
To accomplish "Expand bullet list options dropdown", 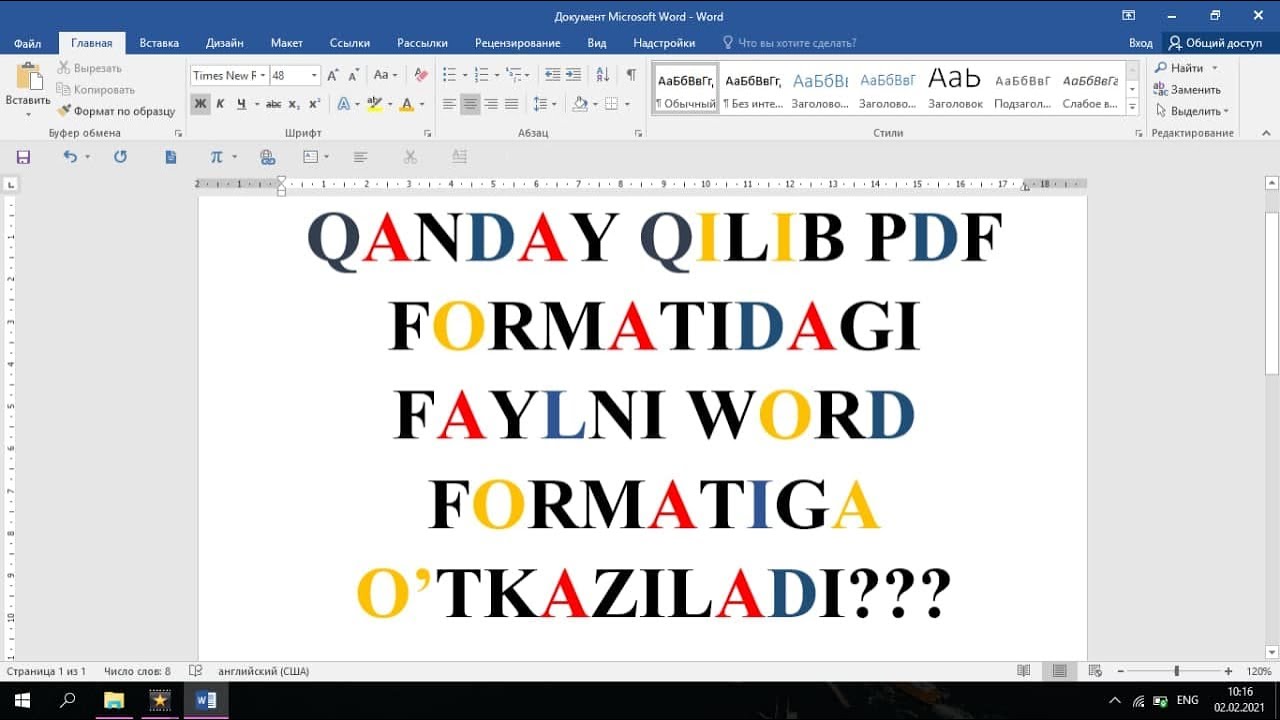I will [x=464, y=75].
